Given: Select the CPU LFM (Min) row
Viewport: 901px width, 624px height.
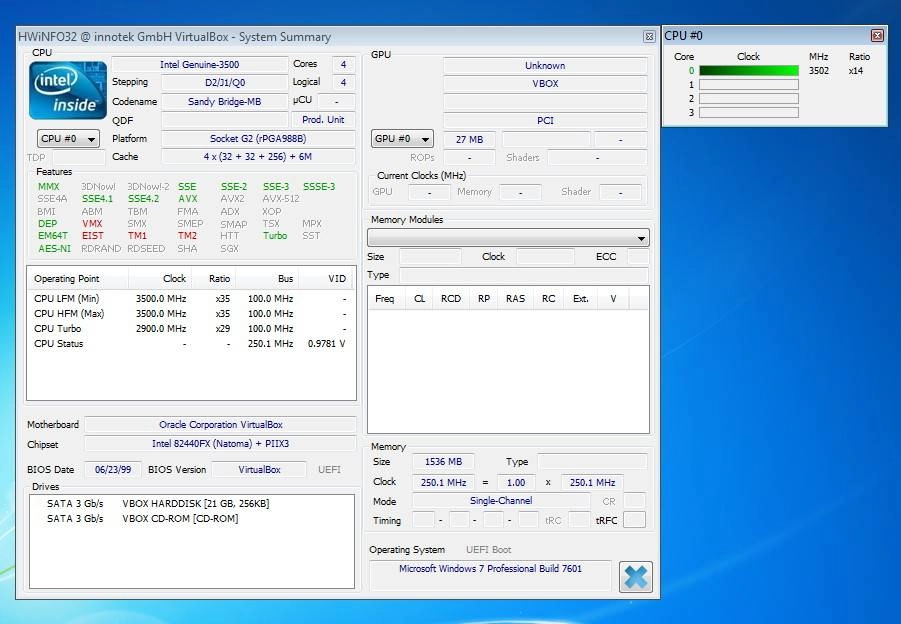Looking at the screenshot, I should click(x=190, y=299).
